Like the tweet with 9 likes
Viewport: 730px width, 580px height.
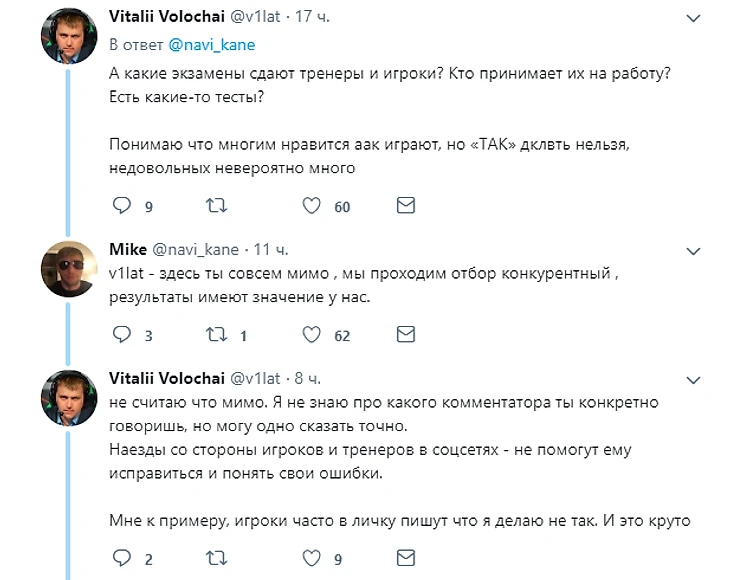point(311,558)
